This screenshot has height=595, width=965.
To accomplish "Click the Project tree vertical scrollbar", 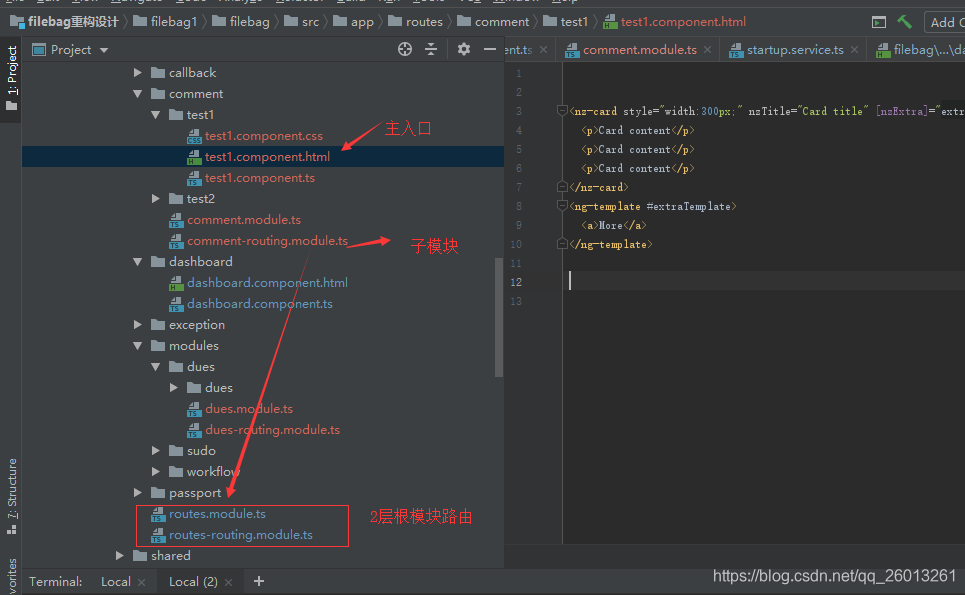I will click(499, 317).
